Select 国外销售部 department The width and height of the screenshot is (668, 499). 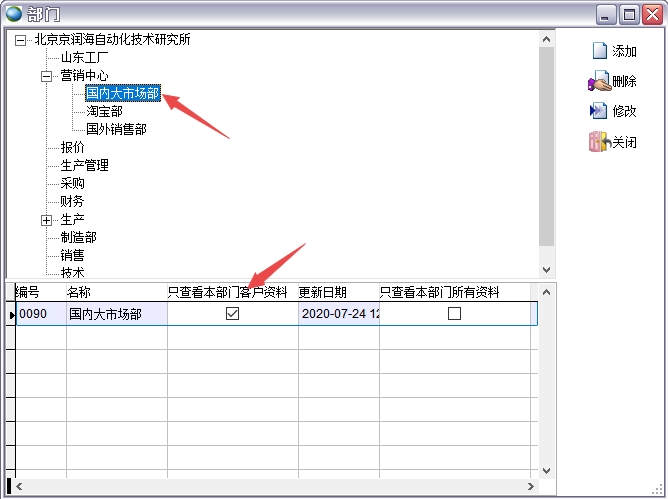click(x=116, y=129)
